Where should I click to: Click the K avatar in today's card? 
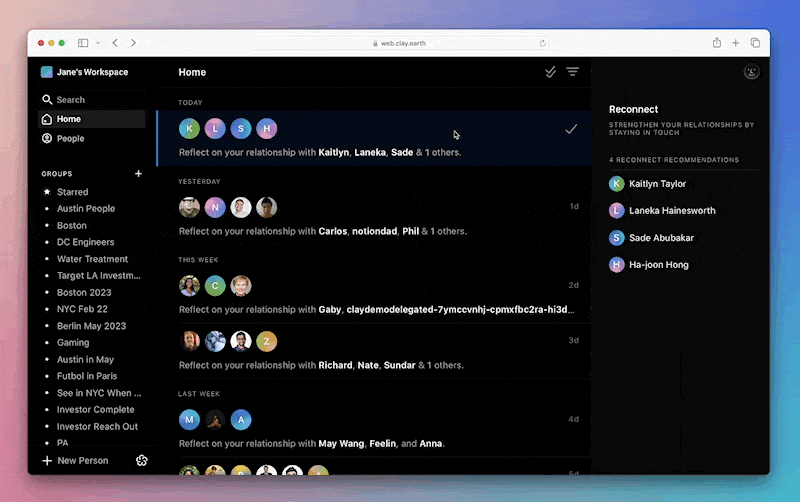point(189,129)
